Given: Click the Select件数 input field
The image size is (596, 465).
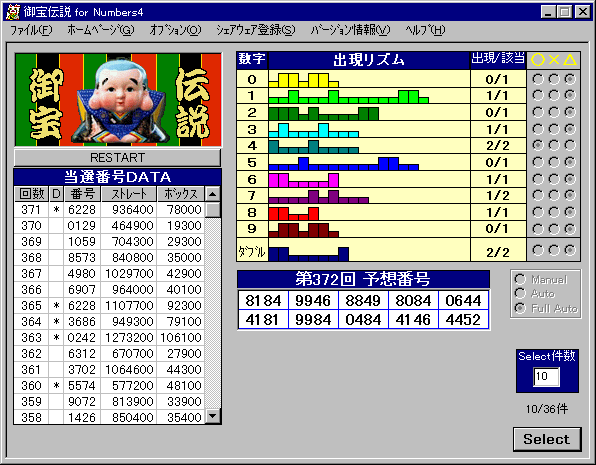Looking at the screenshot, I should [x=546, y=376].
